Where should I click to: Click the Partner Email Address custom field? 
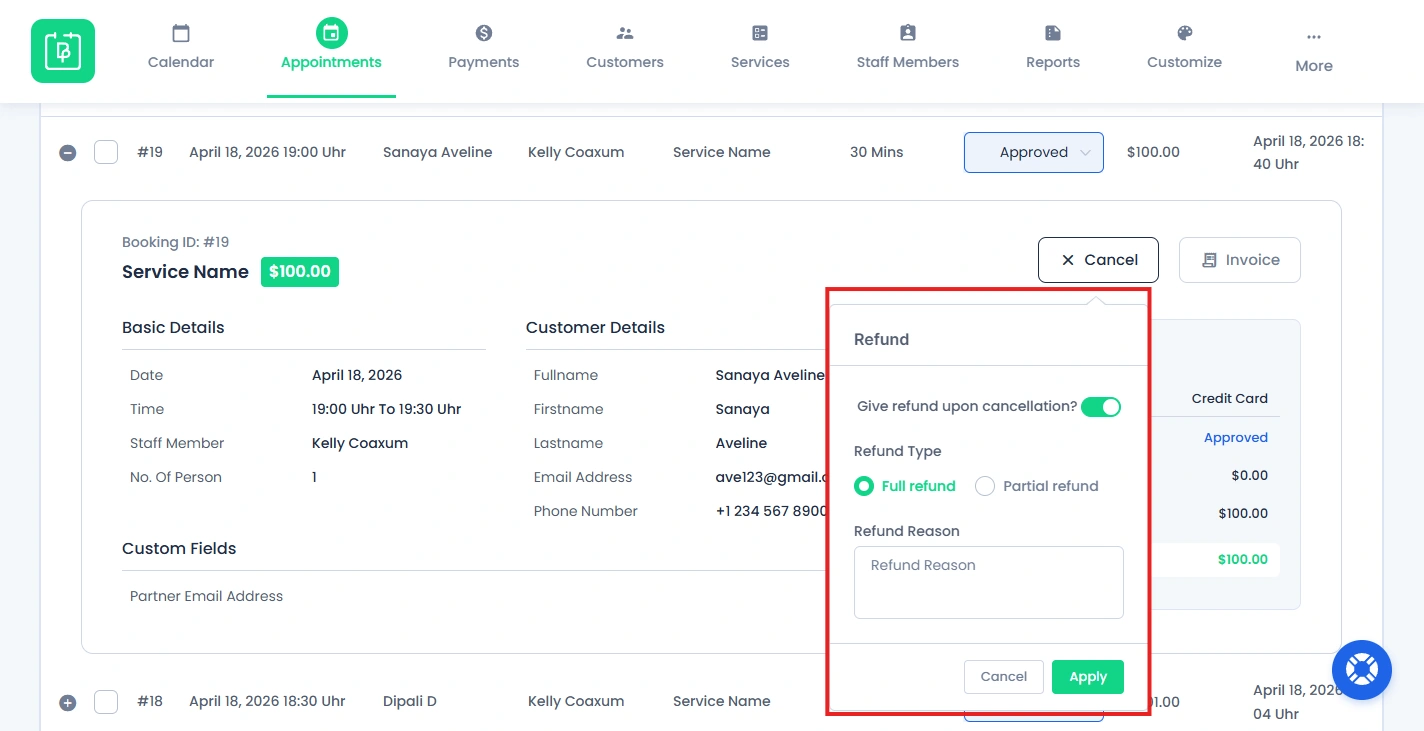(206, 596)
